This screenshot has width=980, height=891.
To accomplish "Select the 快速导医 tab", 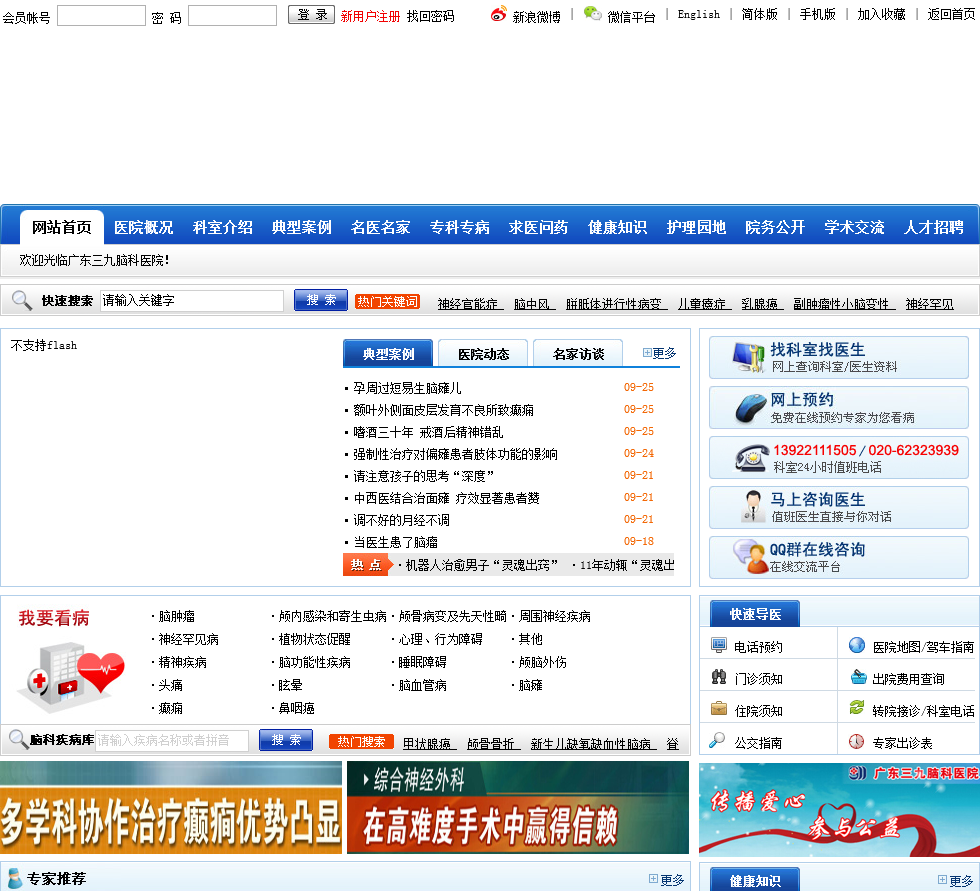I will pos(755,614).
